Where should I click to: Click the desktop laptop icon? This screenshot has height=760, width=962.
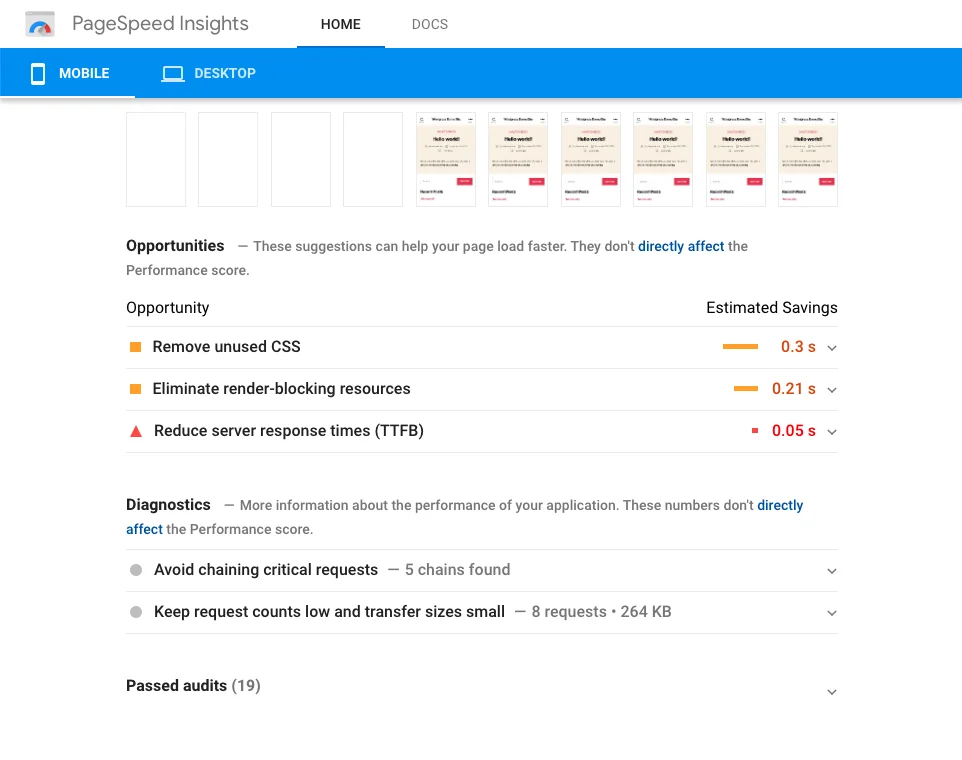pos(173,74)
